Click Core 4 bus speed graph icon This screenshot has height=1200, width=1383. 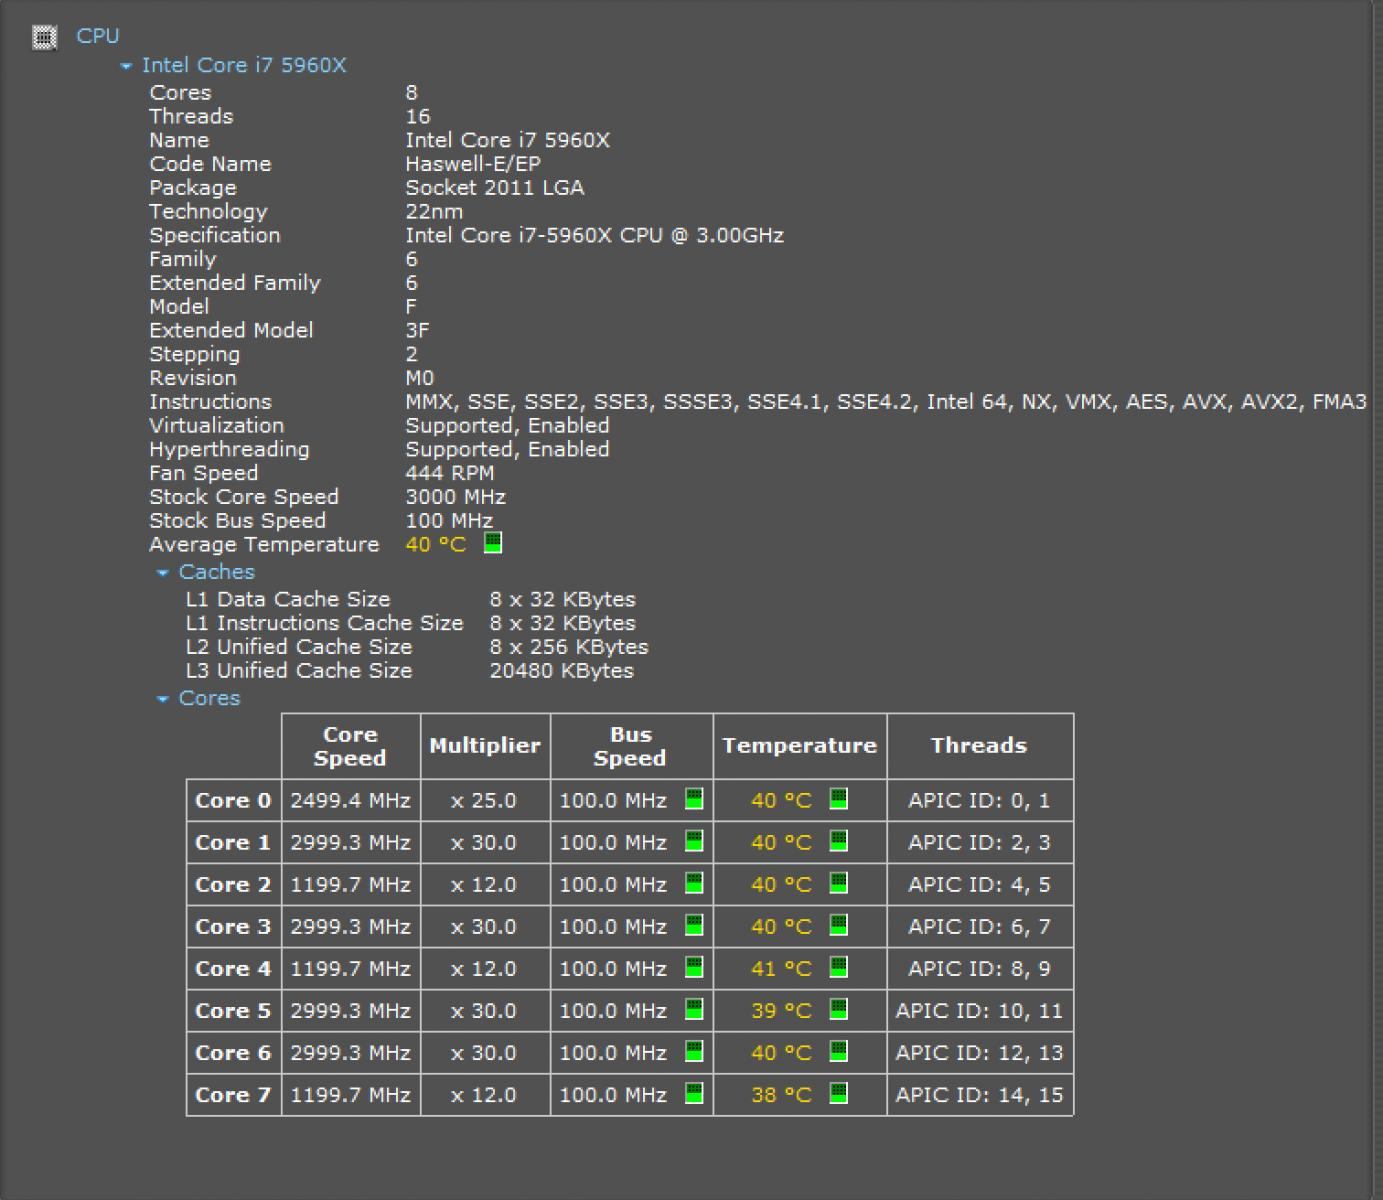tap(694, 967)
